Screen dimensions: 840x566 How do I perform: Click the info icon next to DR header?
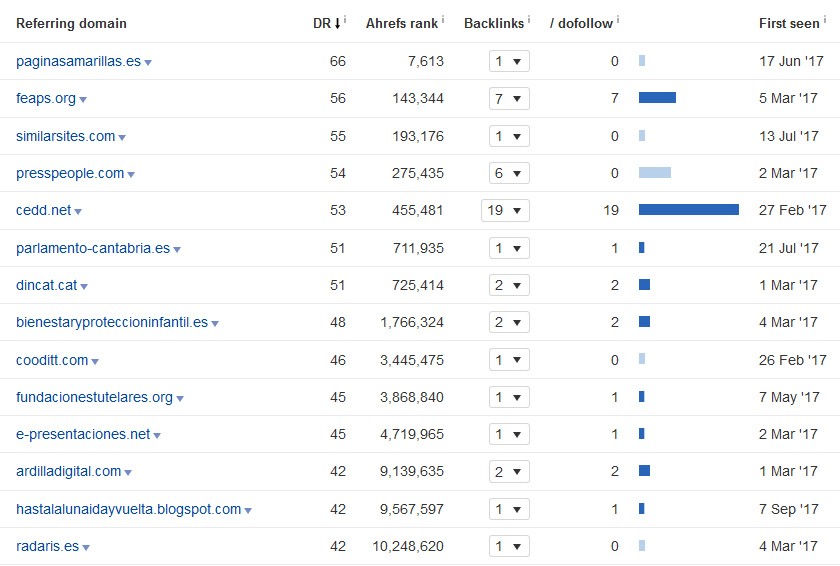click(x=345, y=20)
